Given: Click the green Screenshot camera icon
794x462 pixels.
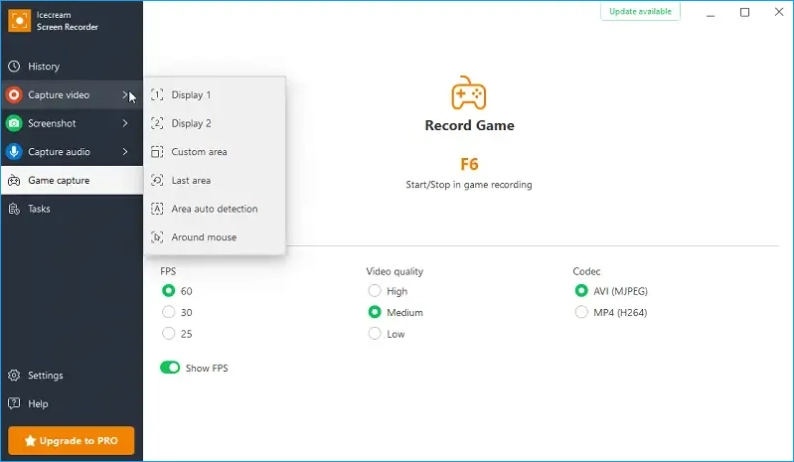Looking at the screenshot, I should pyautogui.click(x=14, y=123).
